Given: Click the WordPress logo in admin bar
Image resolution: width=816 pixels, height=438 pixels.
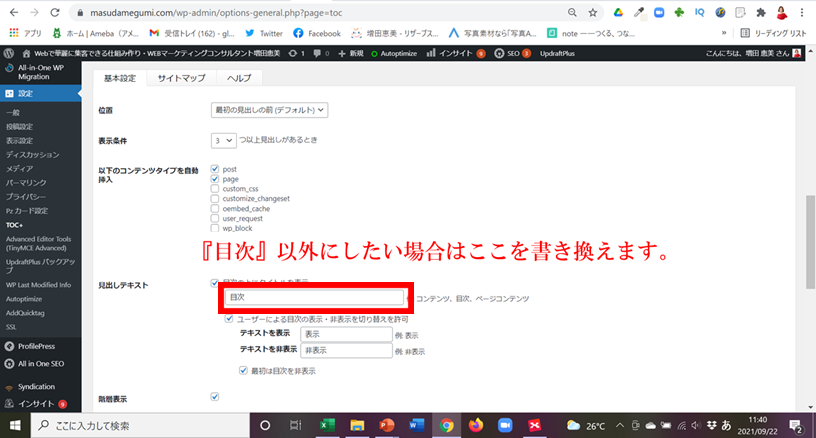Looking at the screenshot, I should point(8,53).
